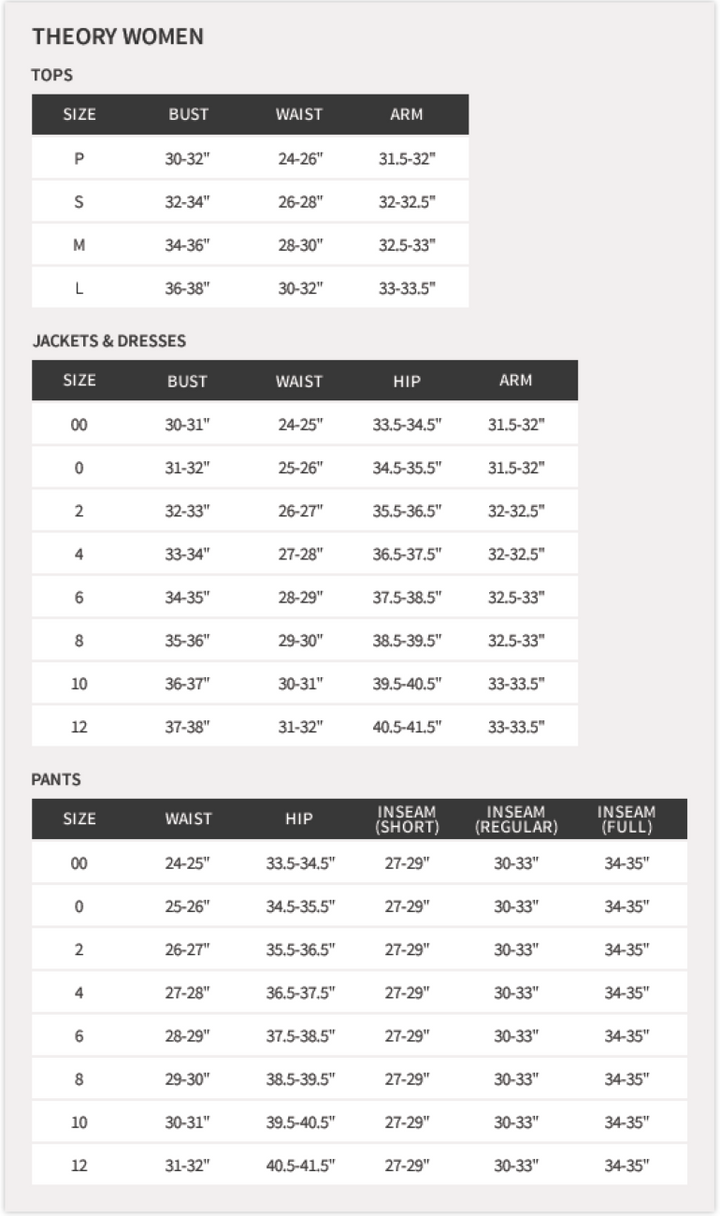Click the ARM header in the Tops table

click(406, 114)
